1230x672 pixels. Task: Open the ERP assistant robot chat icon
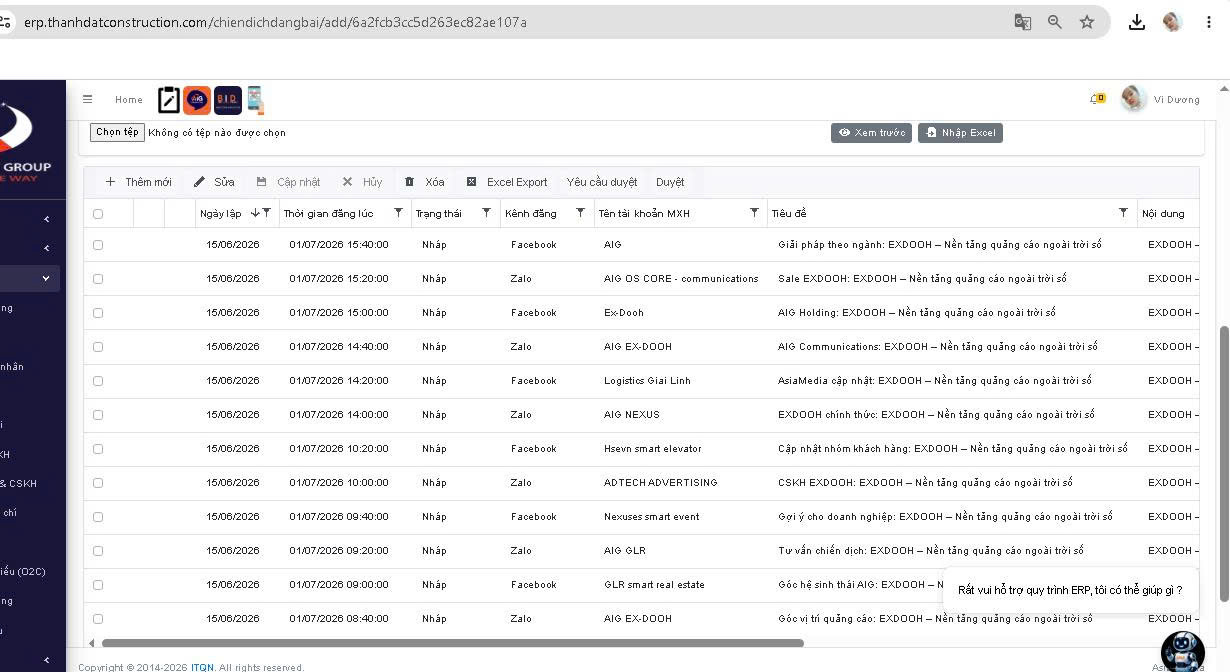tap(1183, 650)
